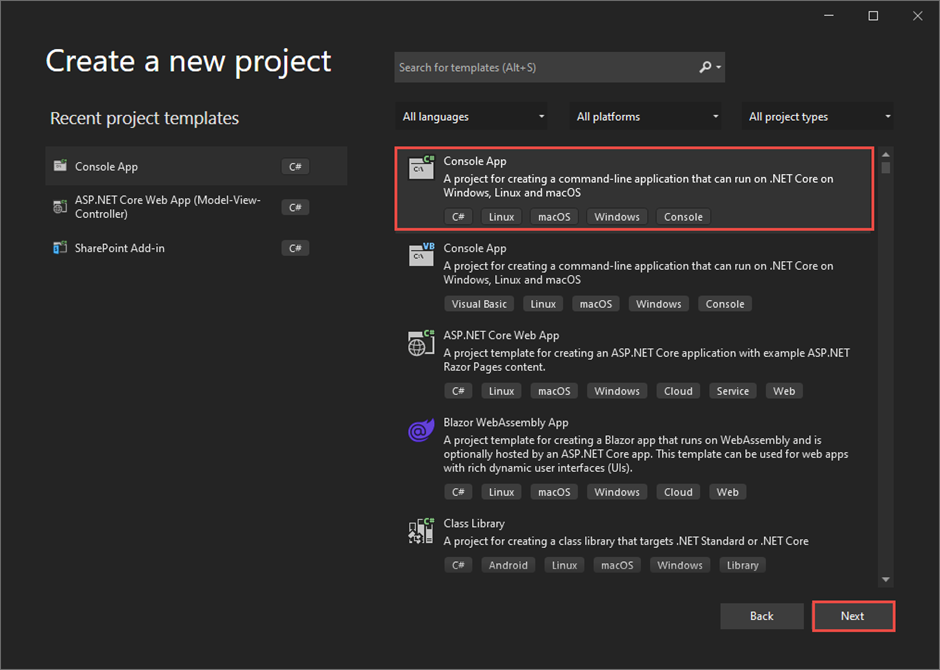Click the Visual Basic Console App icon
Screen dimensions: 940x670
pyautogui.click(x=420, y=255)
